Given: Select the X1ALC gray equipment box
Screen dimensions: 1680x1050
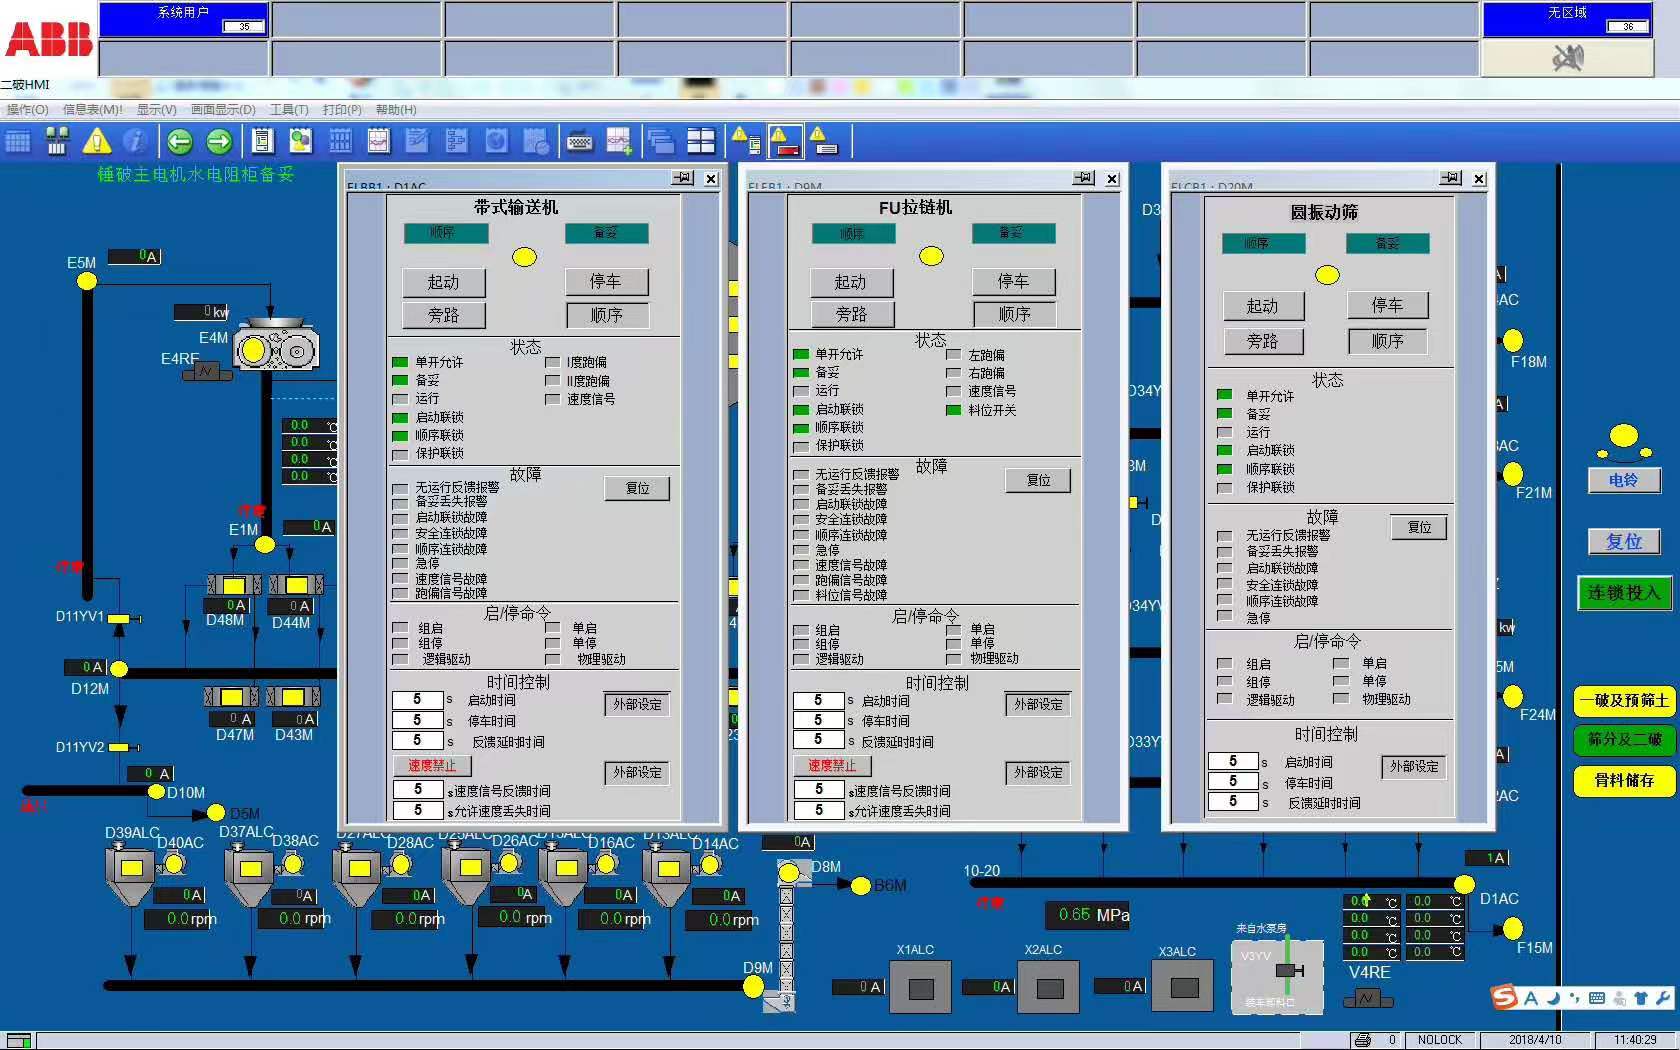Looking at the screenshot, I should [x=921, y=988].
